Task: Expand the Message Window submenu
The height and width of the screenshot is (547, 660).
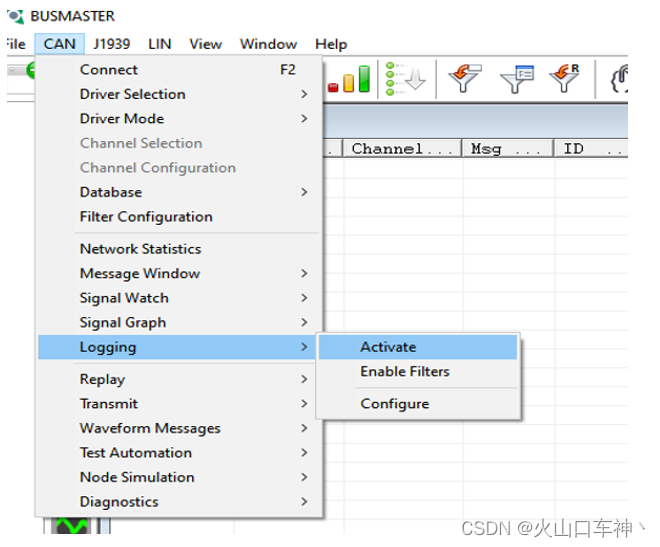Action: click(x=179, y=273)
